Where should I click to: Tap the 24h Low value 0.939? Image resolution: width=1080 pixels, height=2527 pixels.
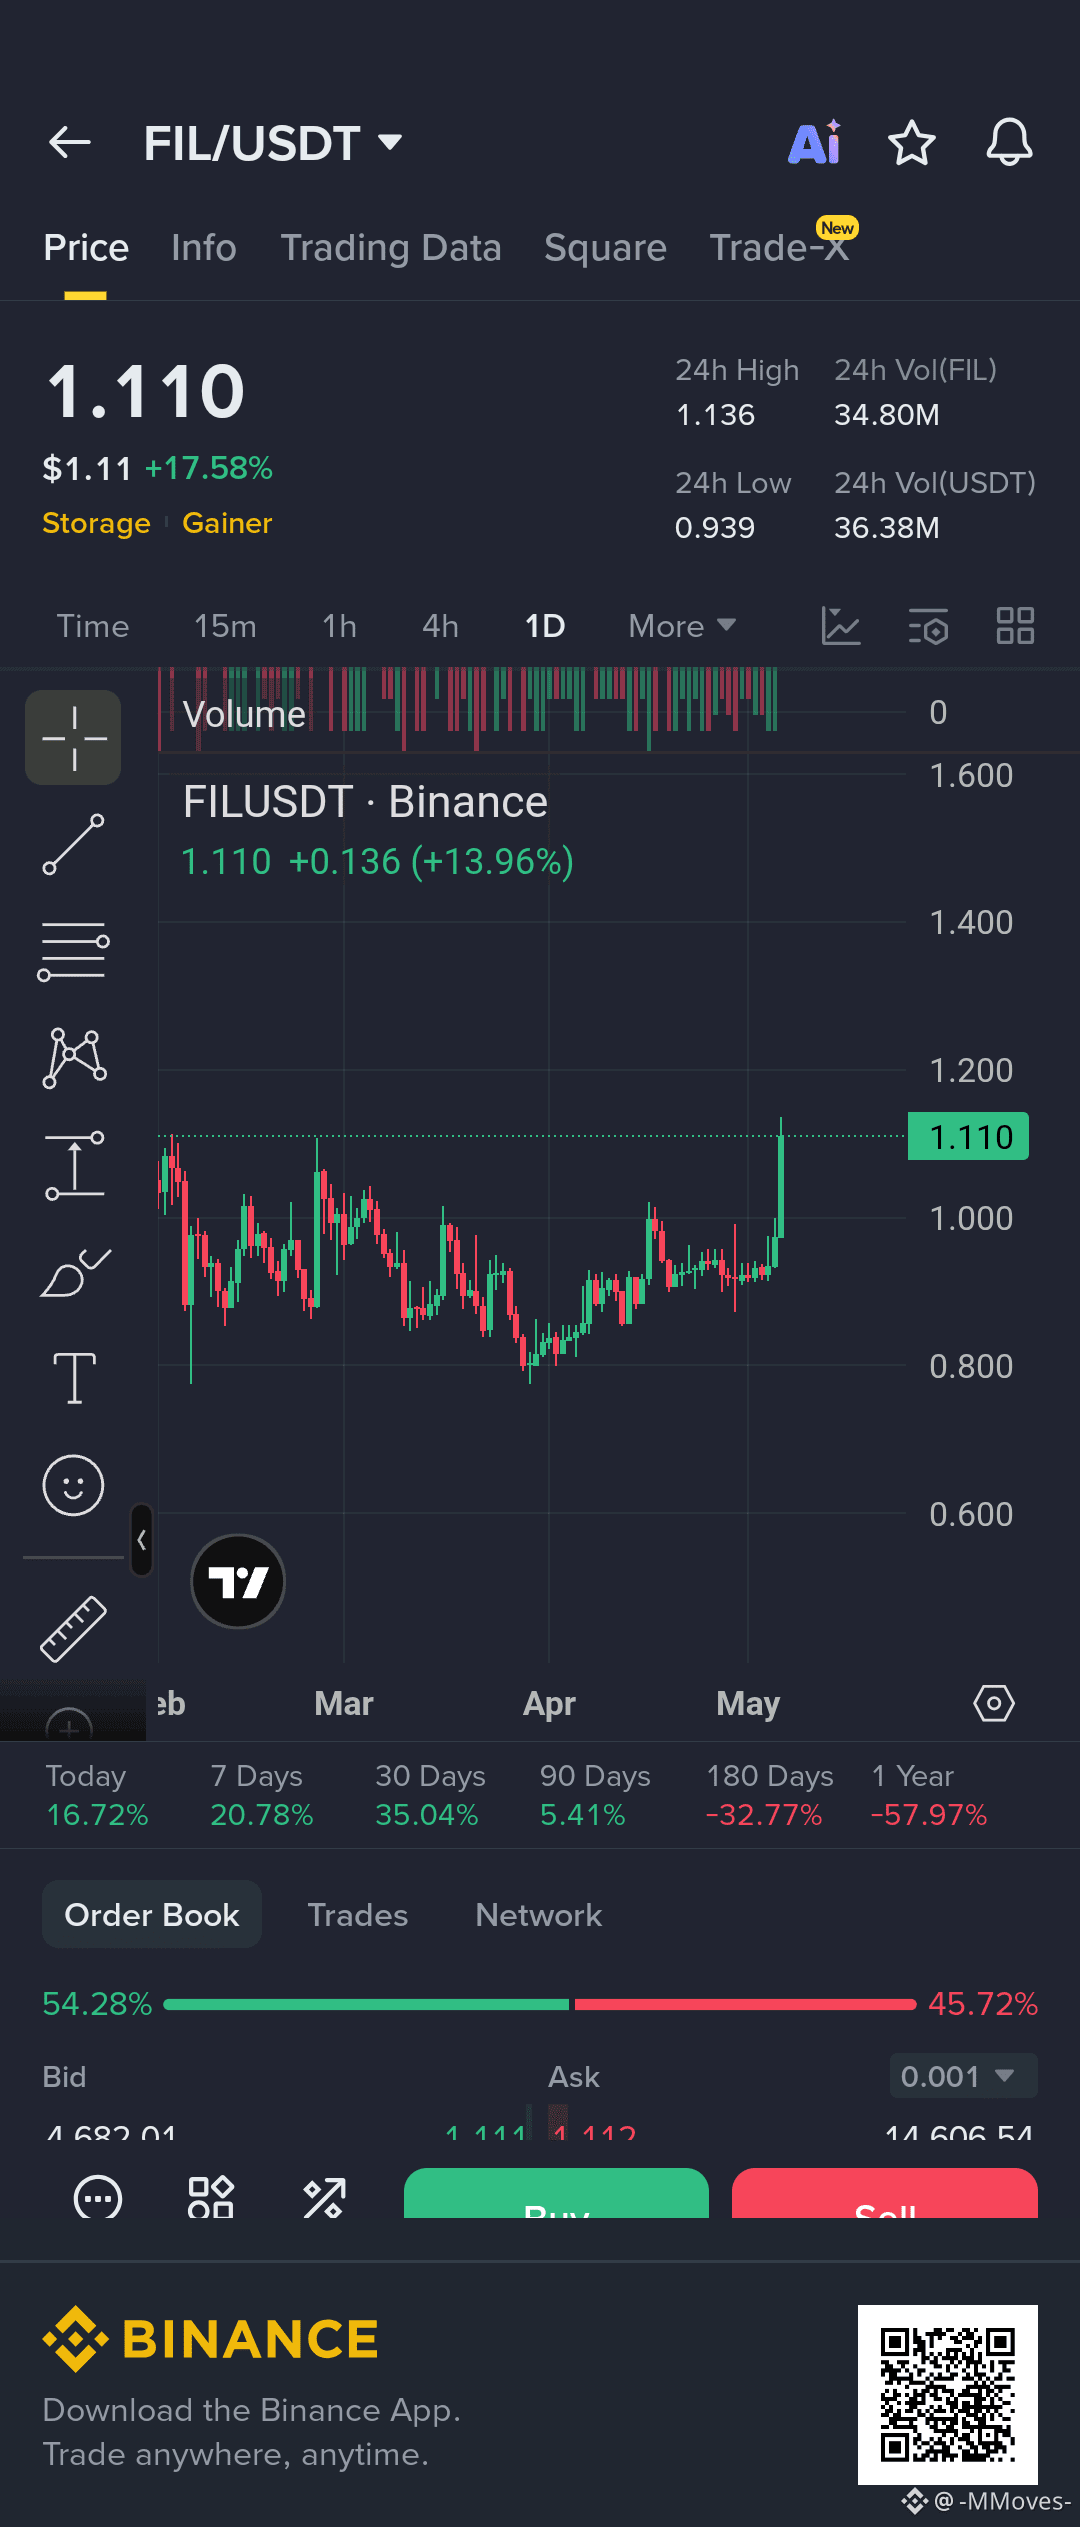(715, 528)
